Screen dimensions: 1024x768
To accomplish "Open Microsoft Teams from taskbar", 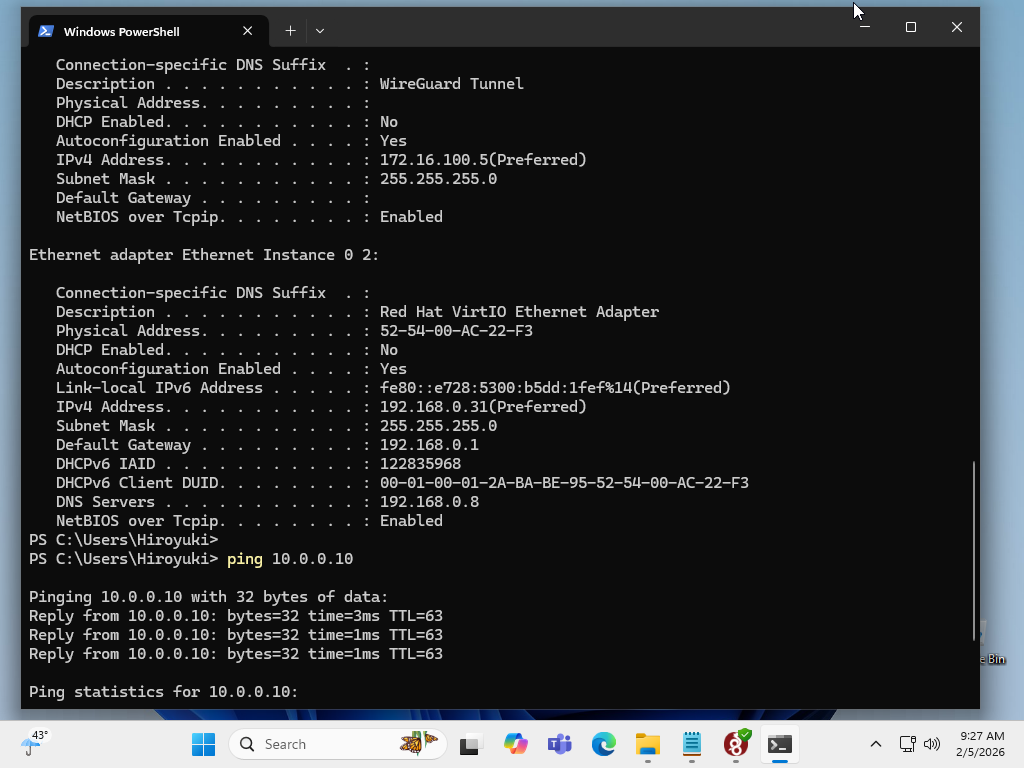I will point(560,744).
